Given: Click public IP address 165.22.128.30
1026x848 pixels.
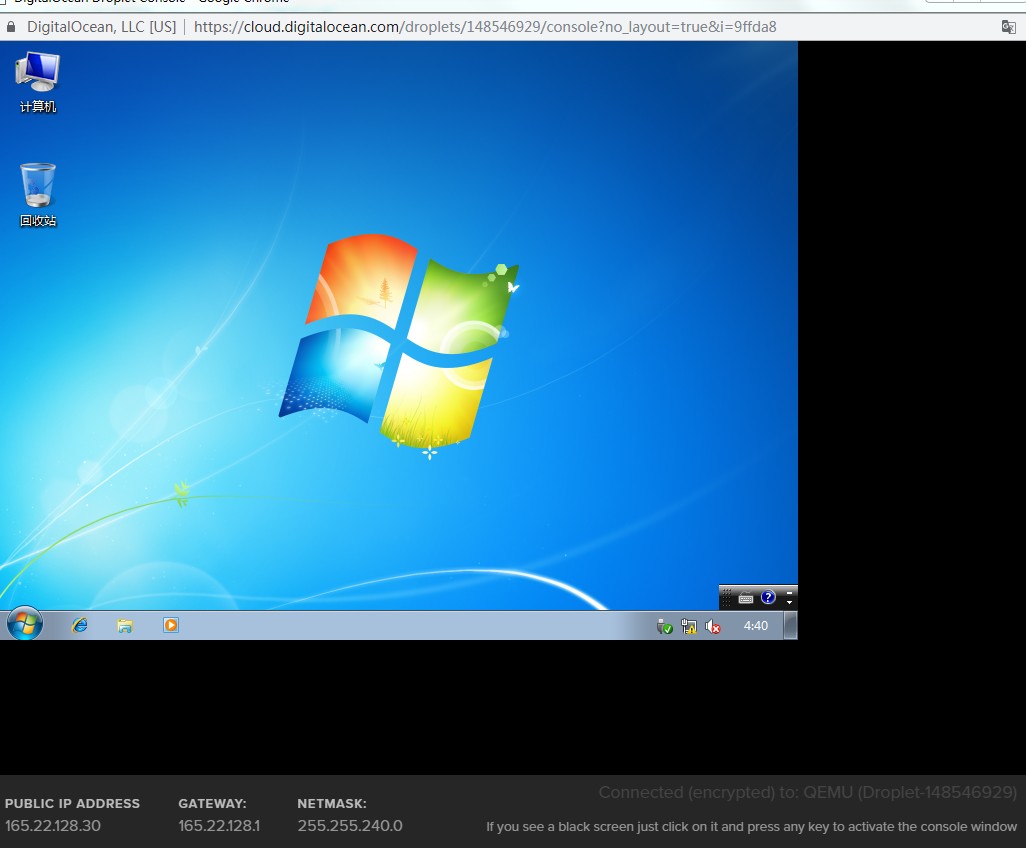Looking at the screenshot, I should [53, 826].
